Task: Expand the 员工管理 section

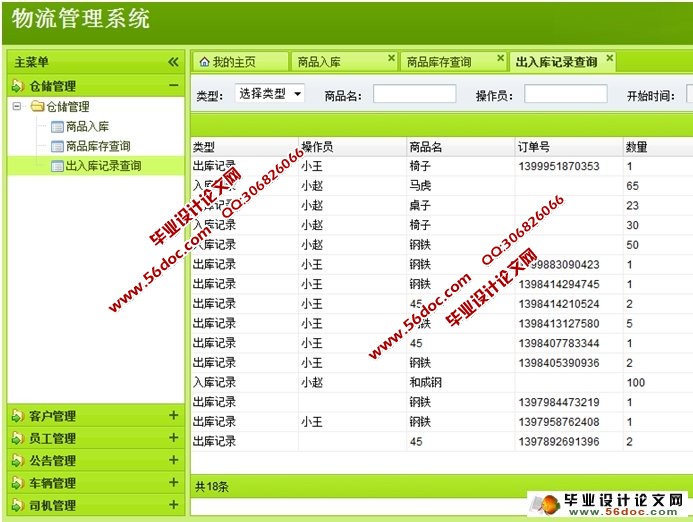Action: pyautogui.click(x=174, y=438)
